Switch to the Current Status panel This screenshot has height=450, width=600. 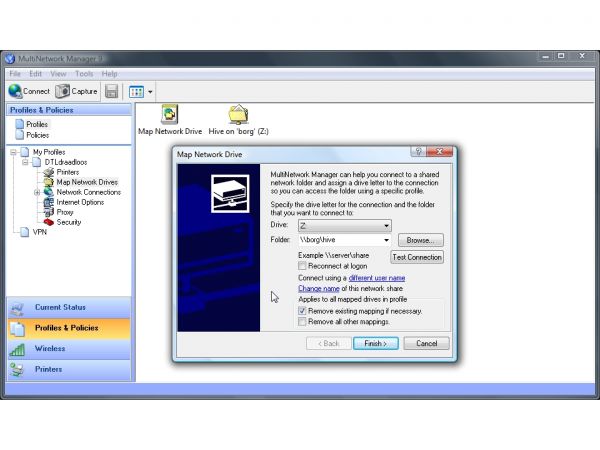[x=69, y=308]
